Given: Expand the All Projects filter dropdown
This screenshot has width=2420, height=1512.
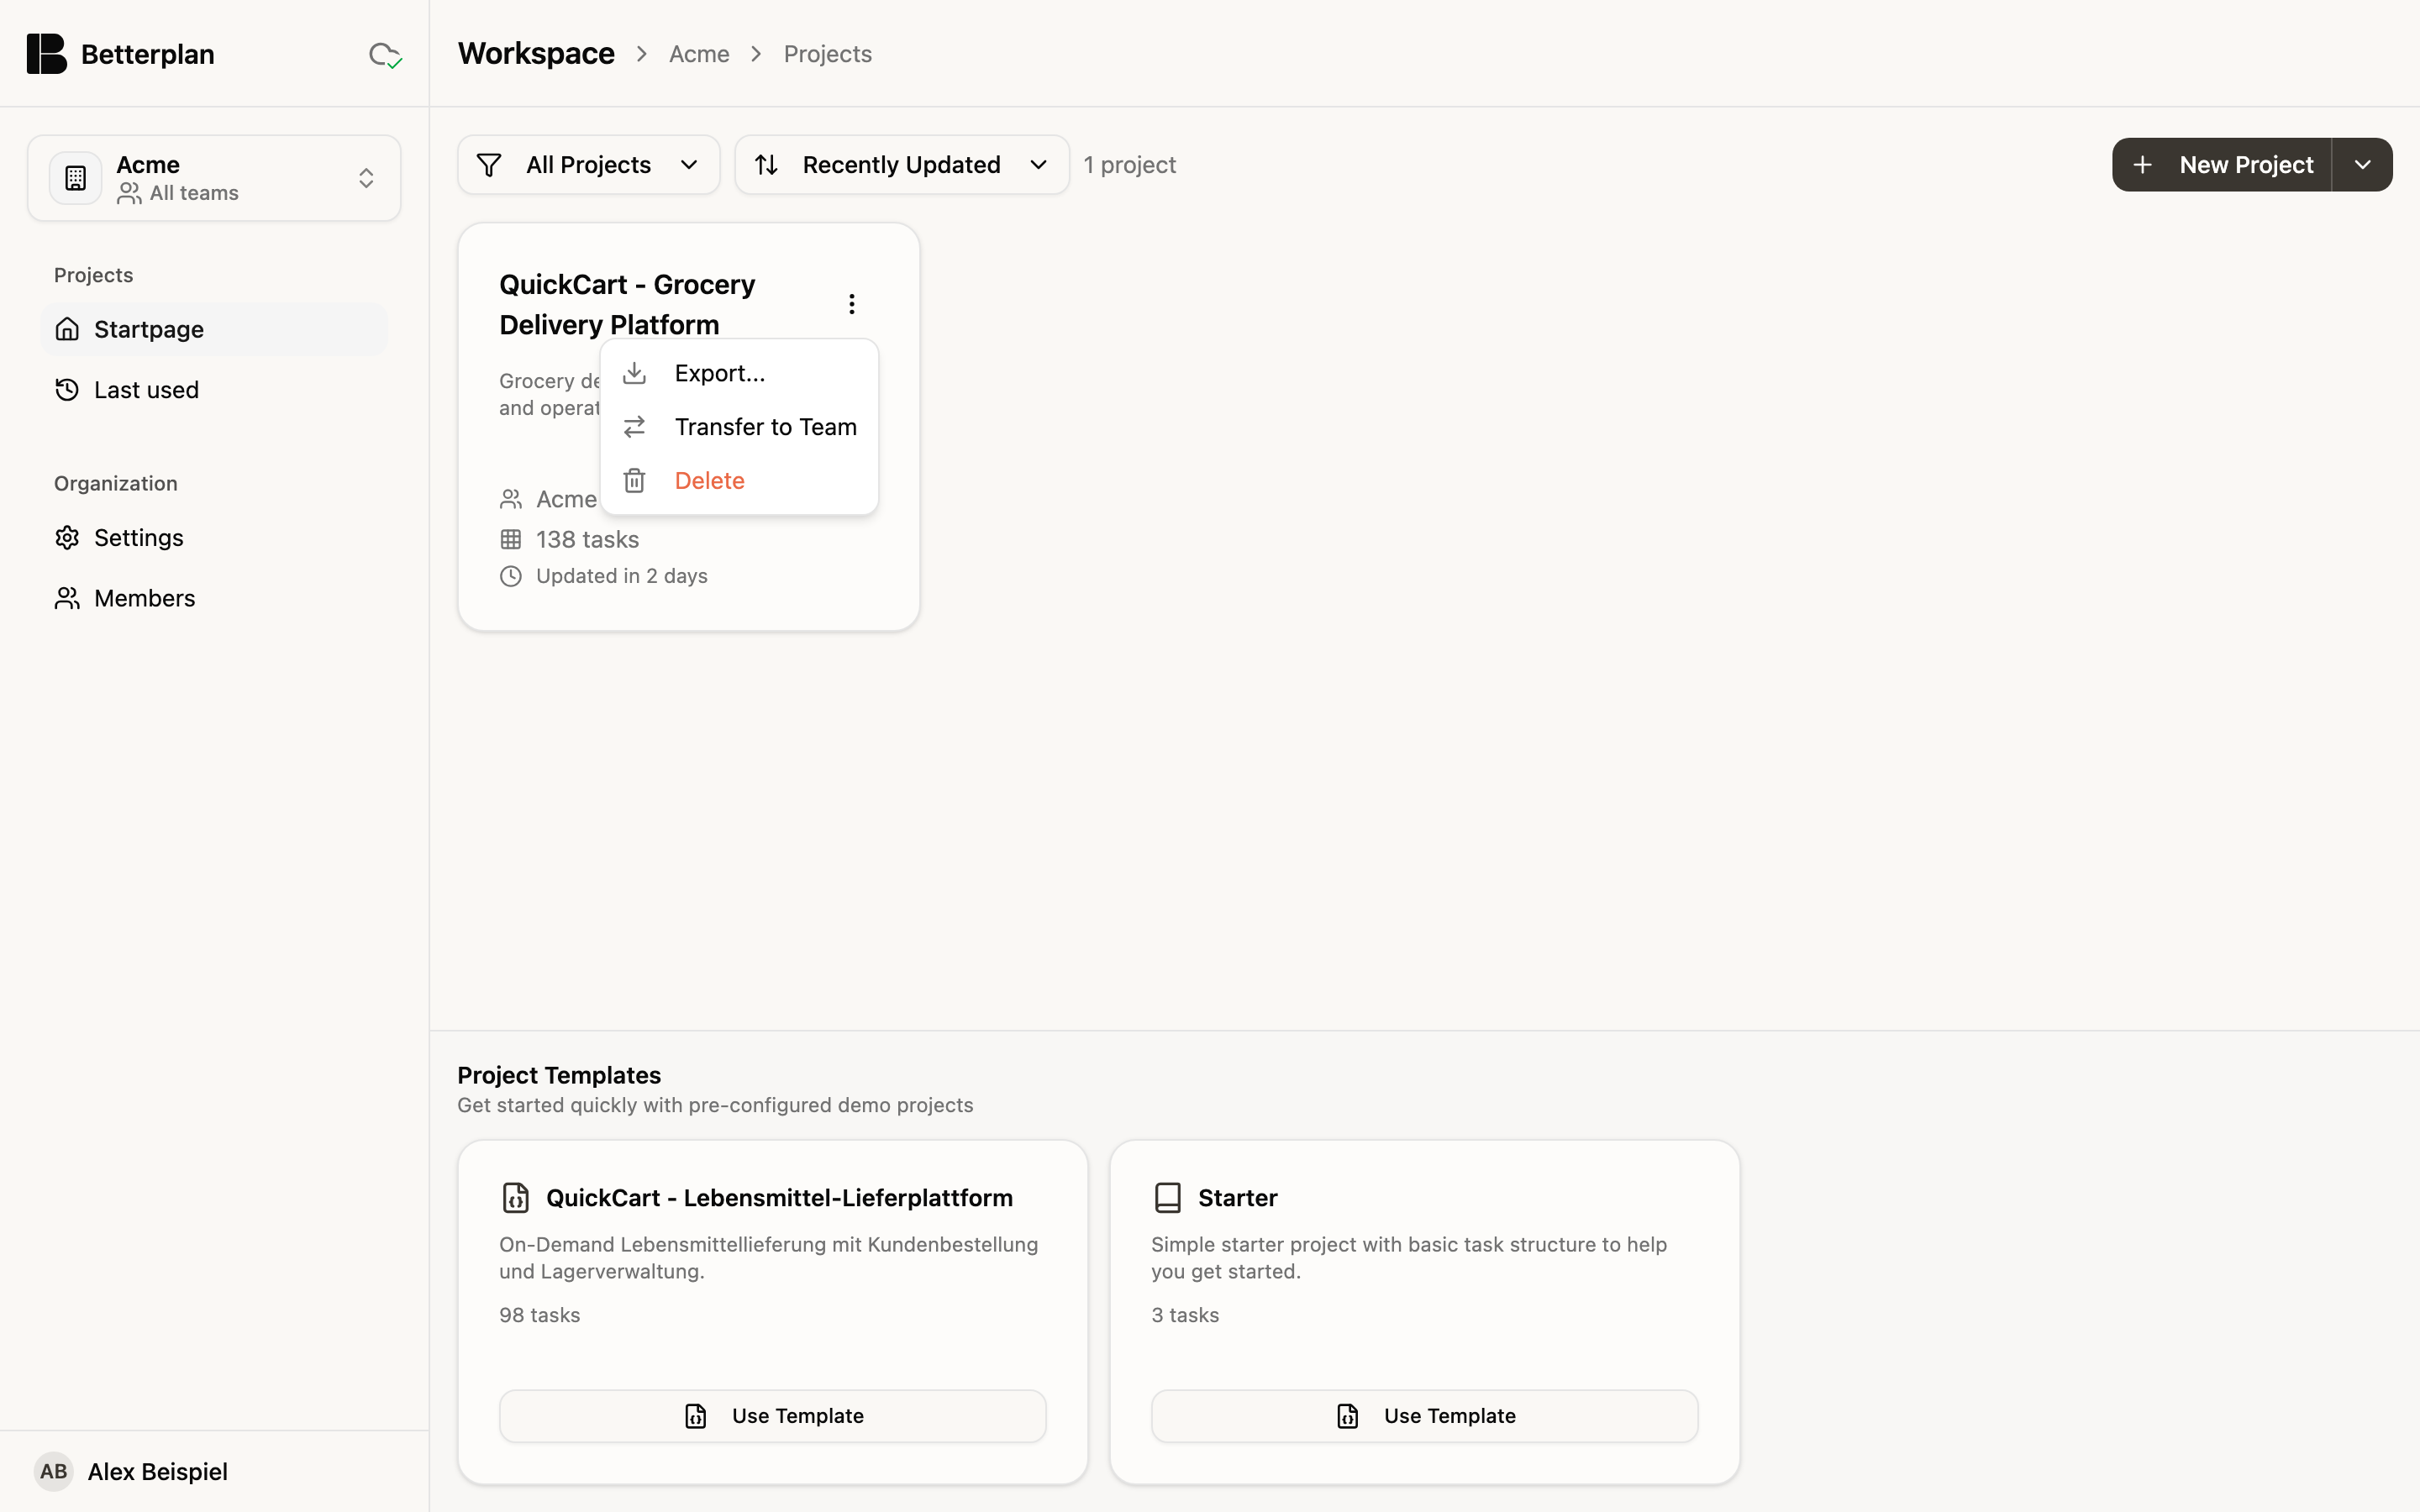Looking at the screenshot, I should [x=589, y=165].
